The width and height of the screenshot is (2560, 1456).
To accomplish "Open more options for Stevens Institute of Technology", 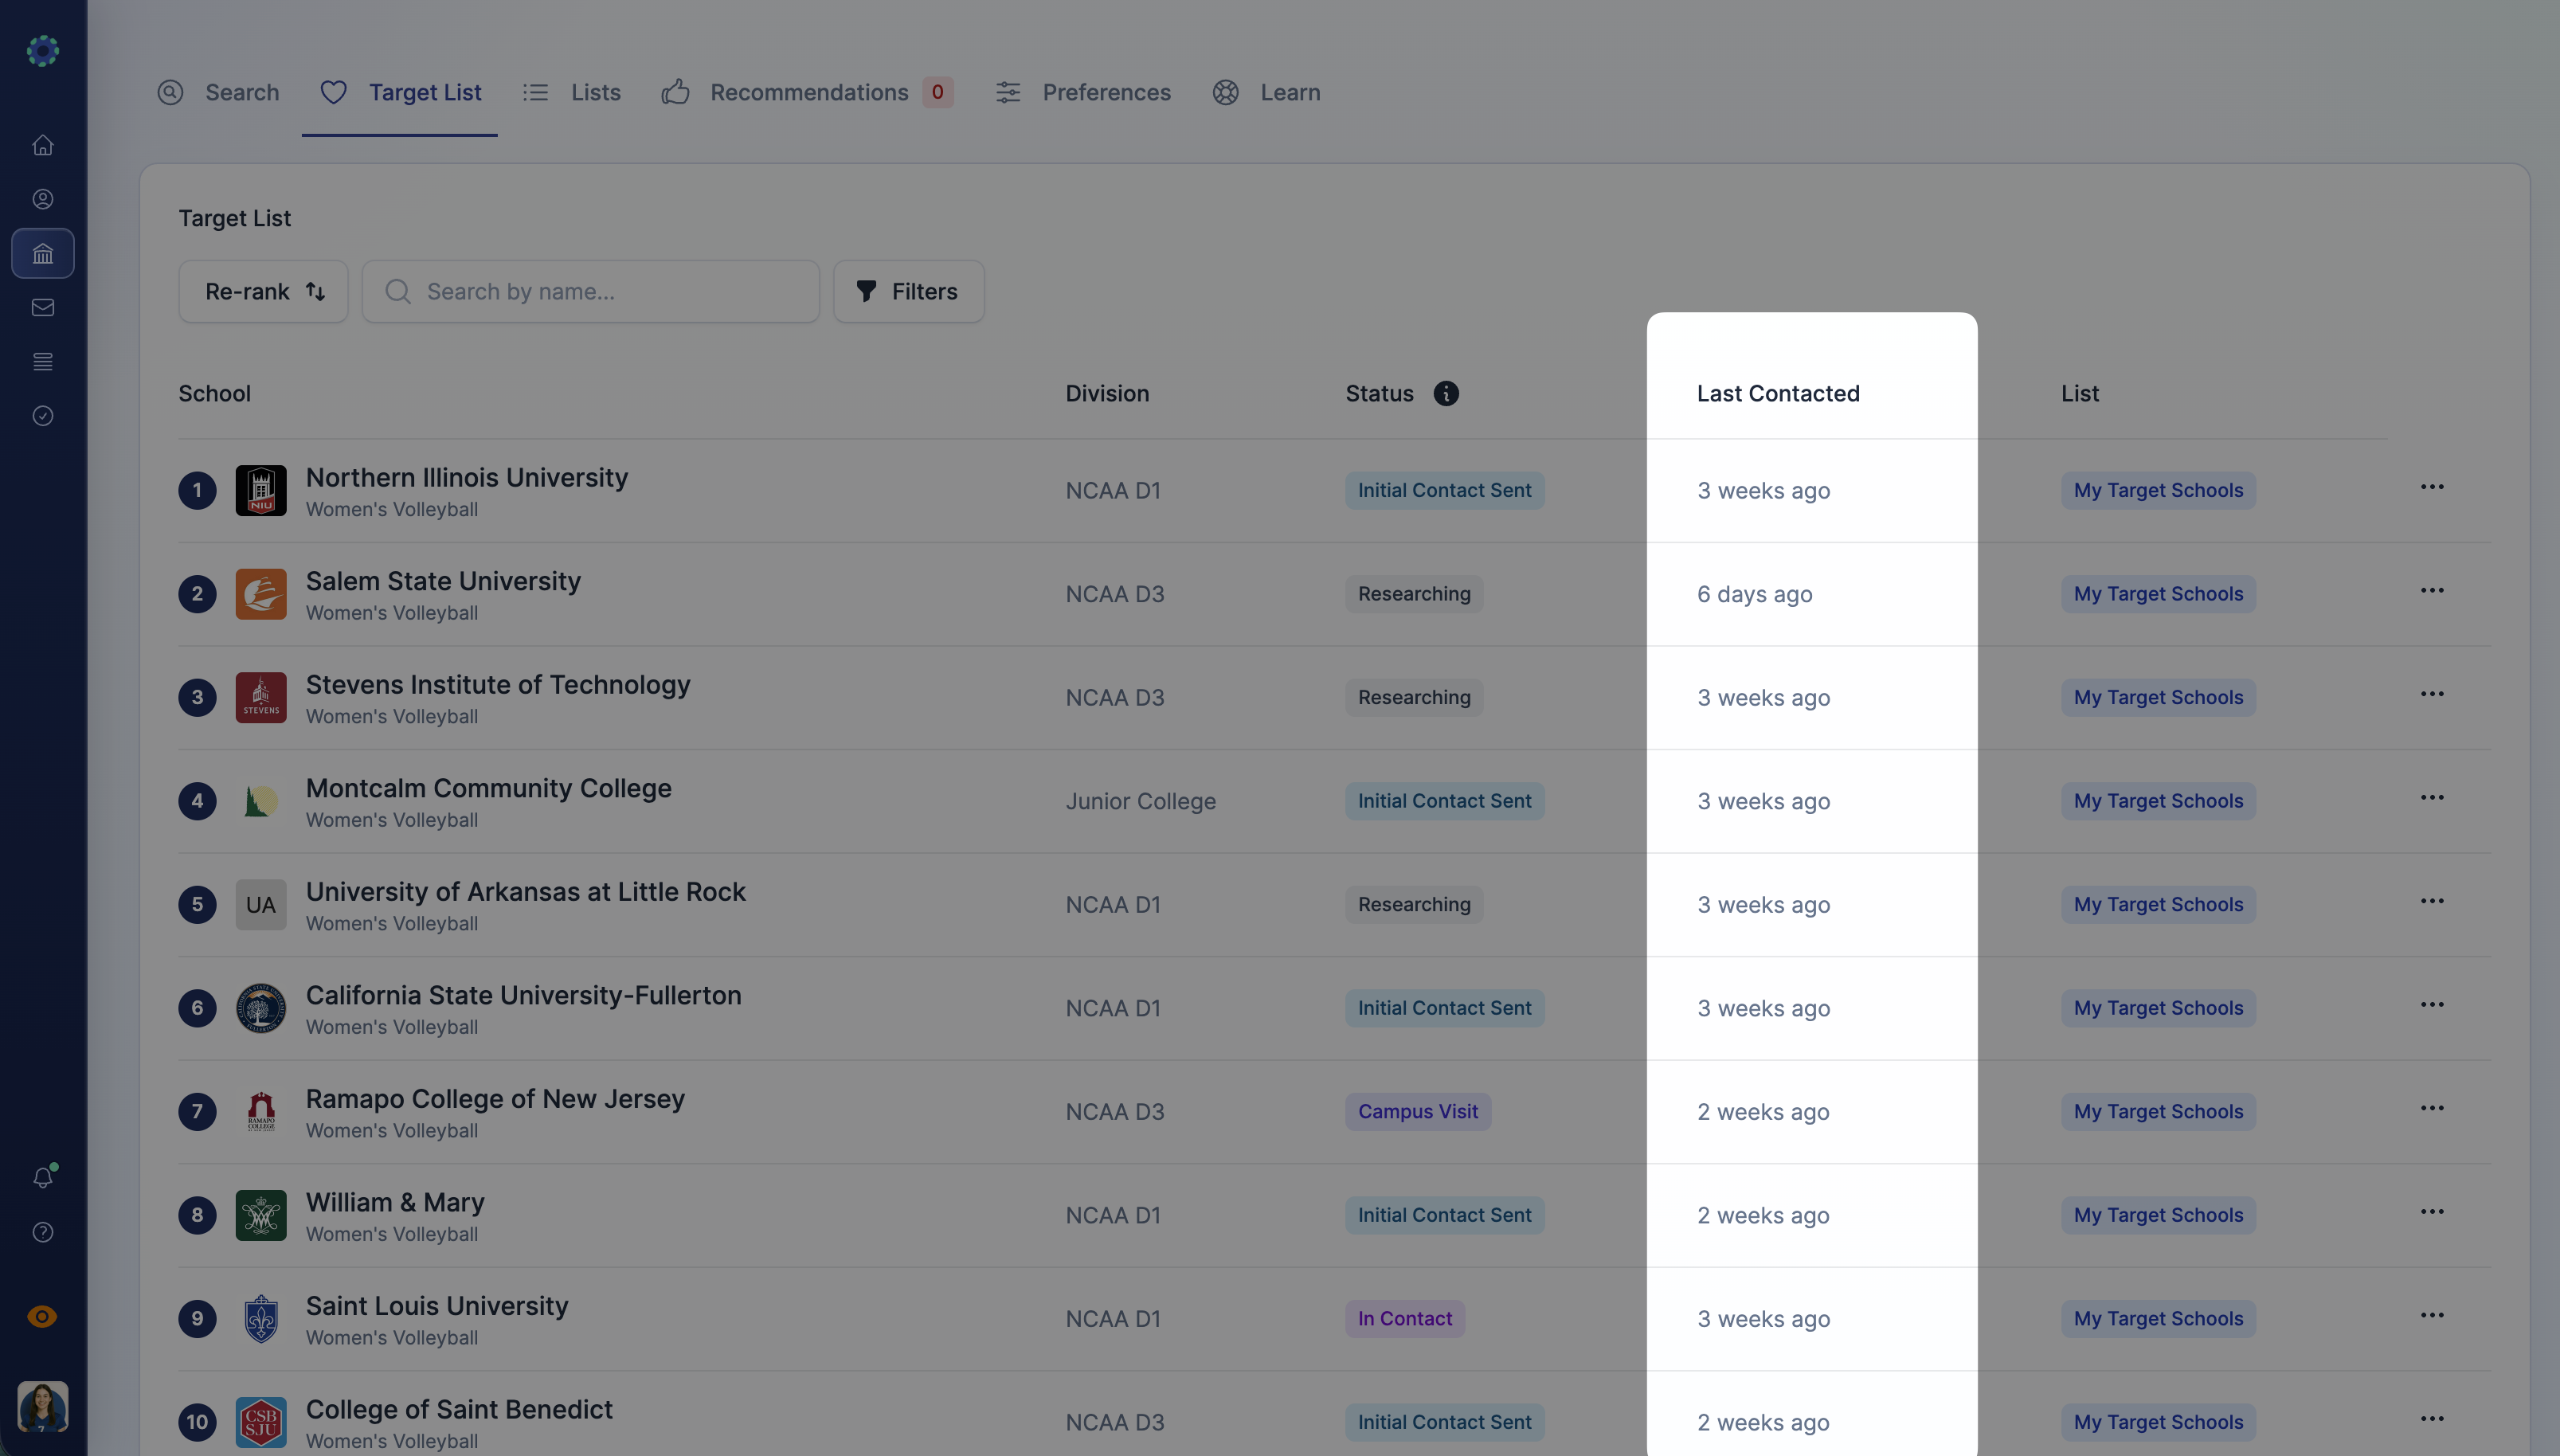I will (x=2432, y=694).
